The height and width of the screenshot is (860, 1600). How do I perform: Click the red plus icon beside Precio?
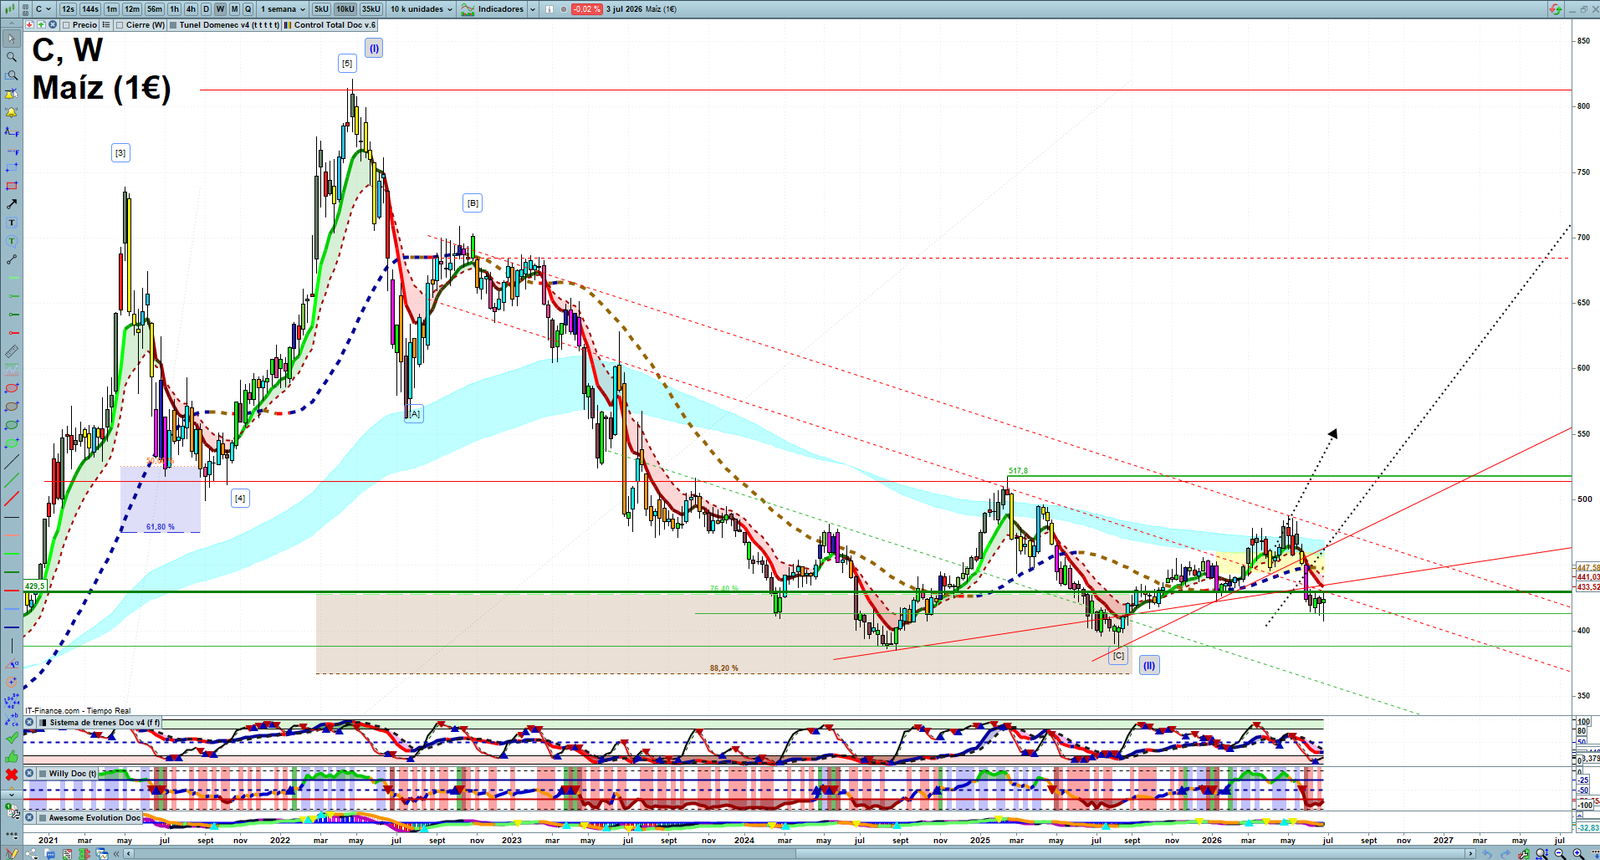pos(29,25)
